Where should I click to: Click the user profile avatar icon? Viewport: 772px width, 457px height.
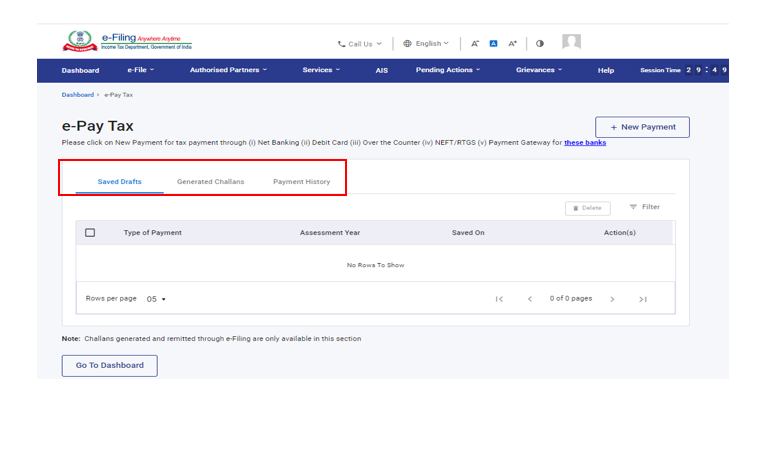(x=571, y=42)
